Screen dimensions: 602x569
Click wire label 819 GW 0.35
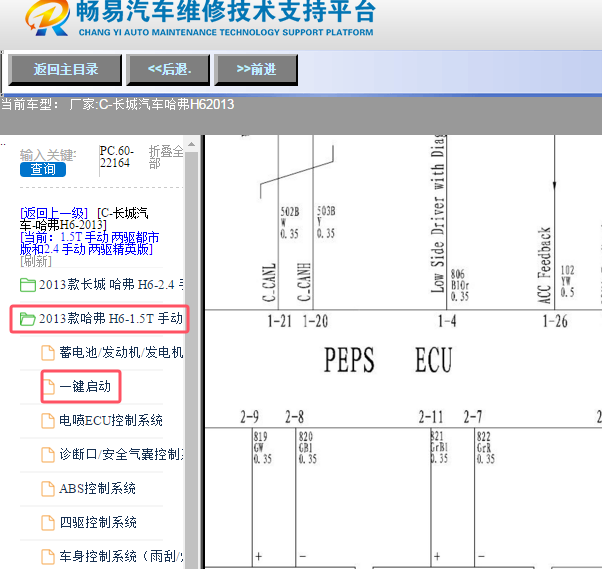tap(263, 448)
